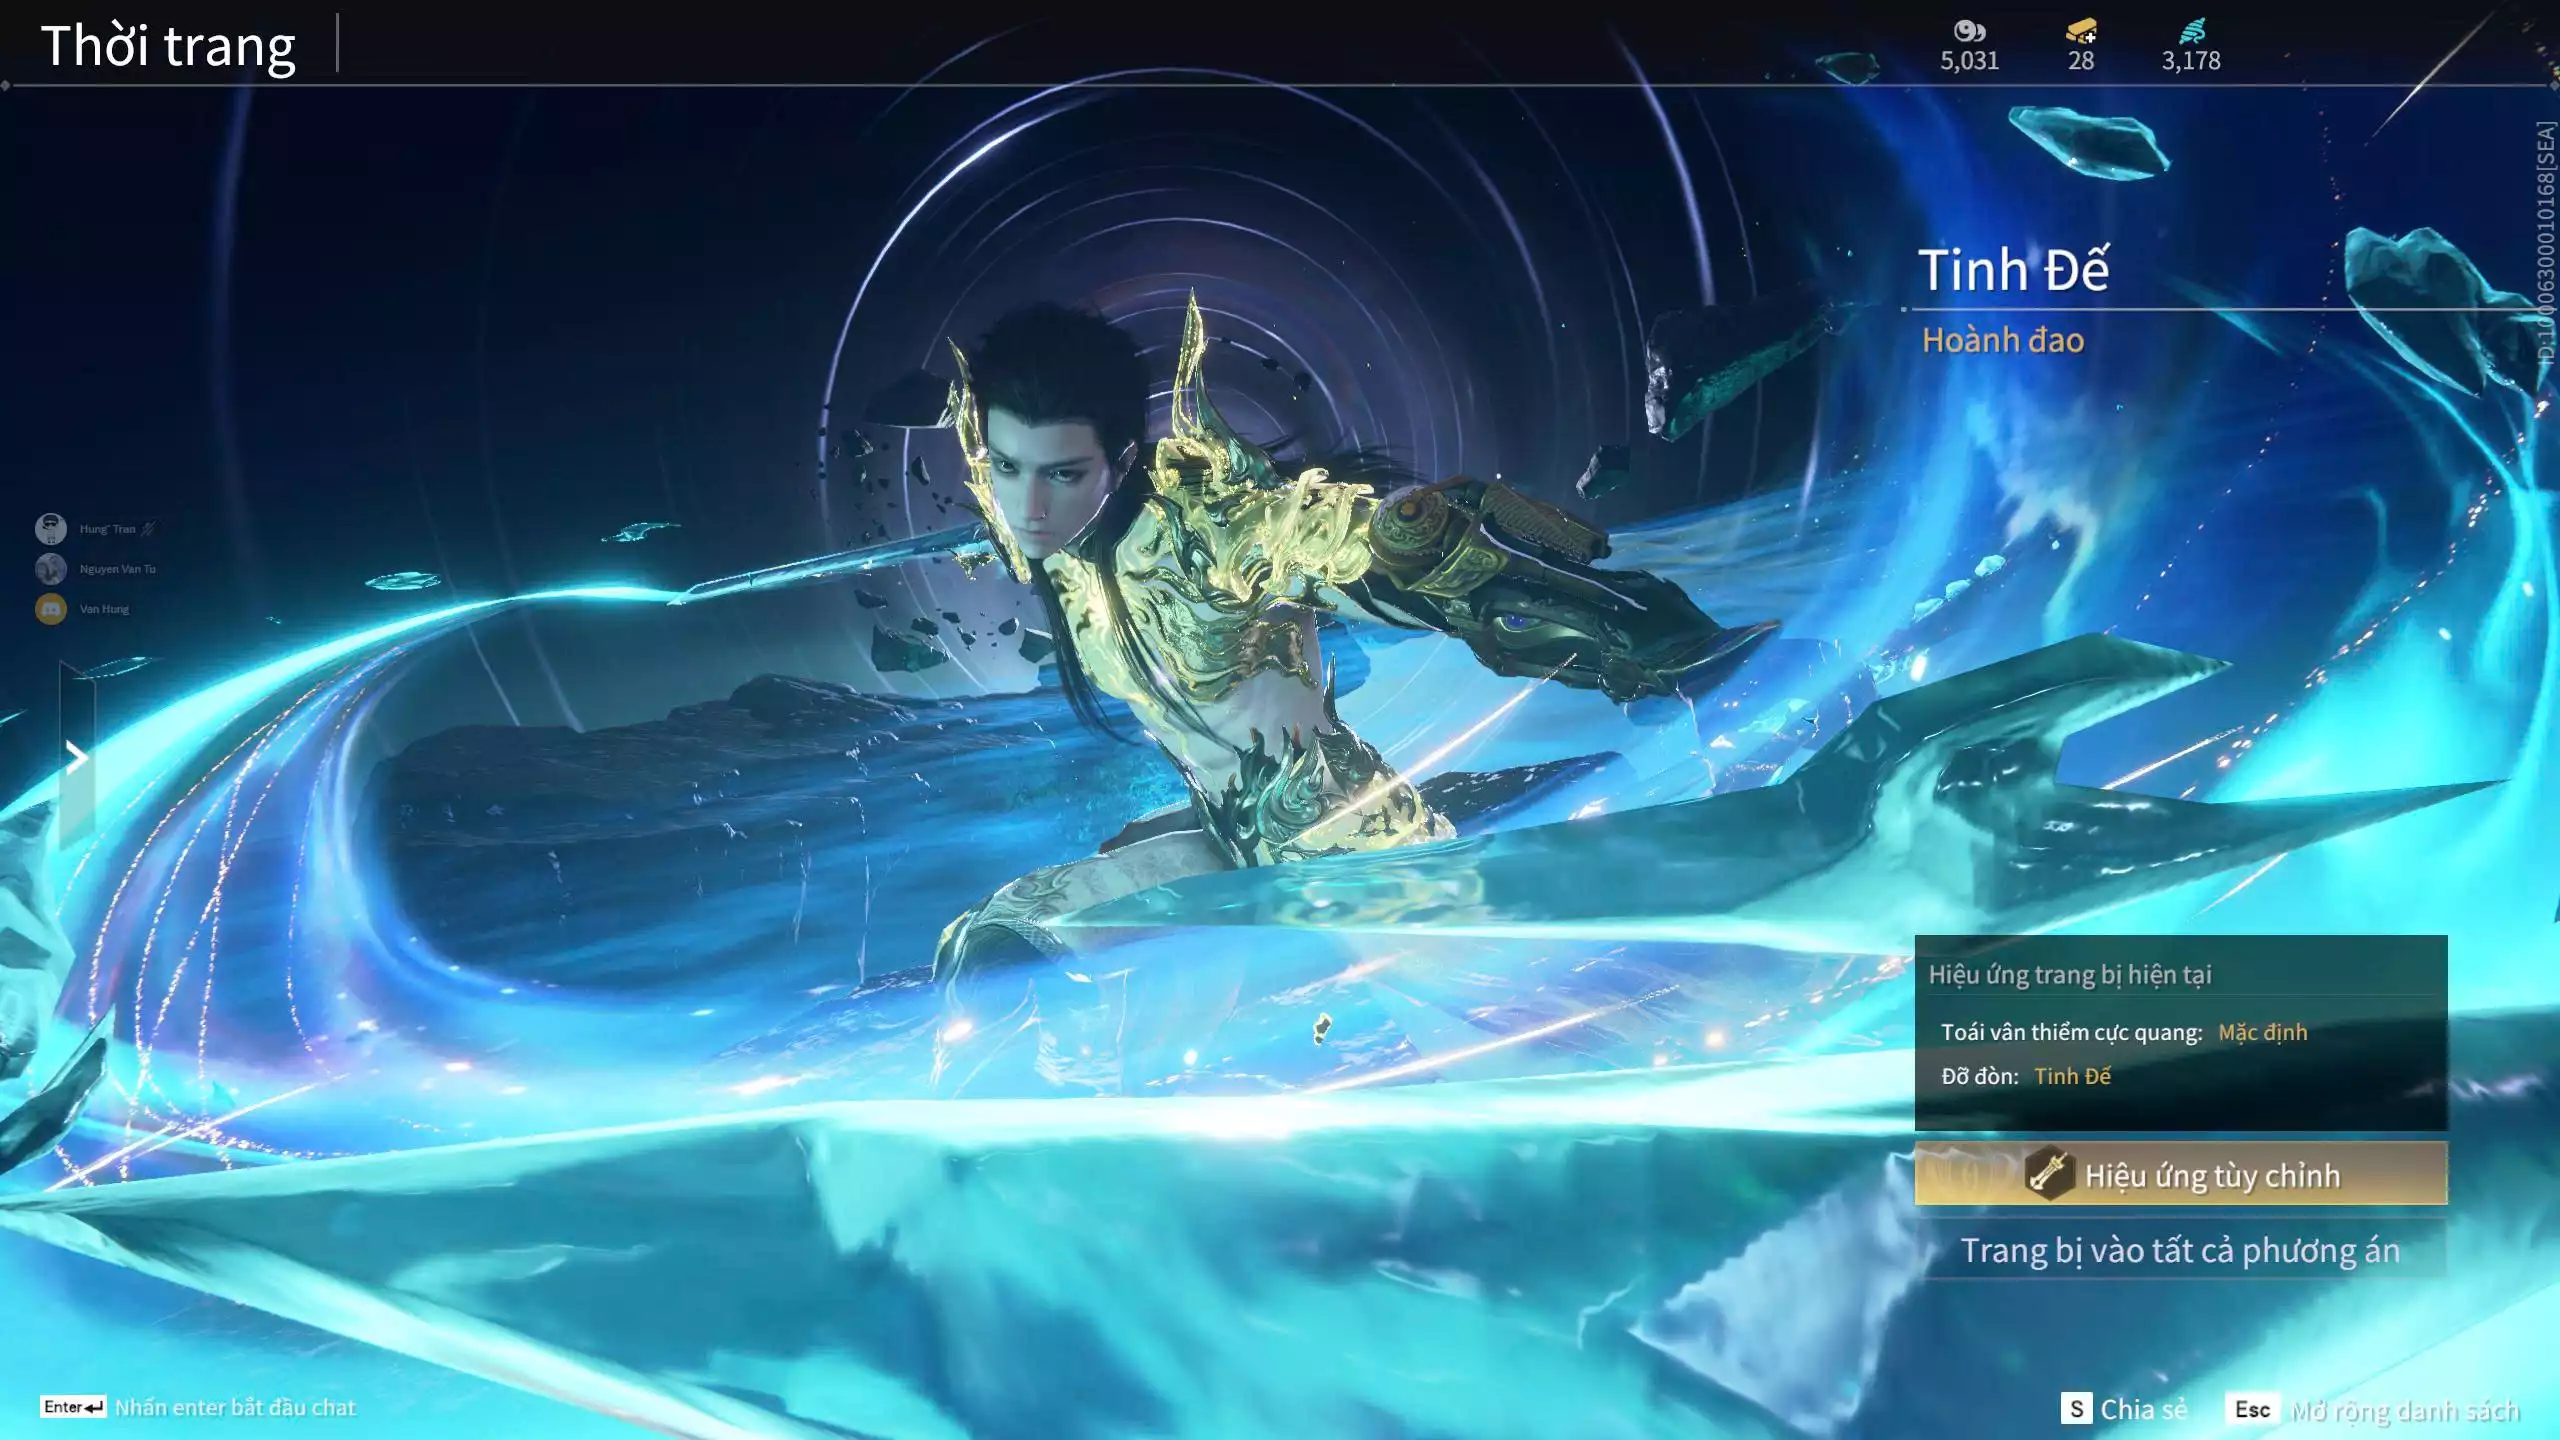
Task: Click the S Chia sẻ share button
Action: click(x=2124, y=1409)
